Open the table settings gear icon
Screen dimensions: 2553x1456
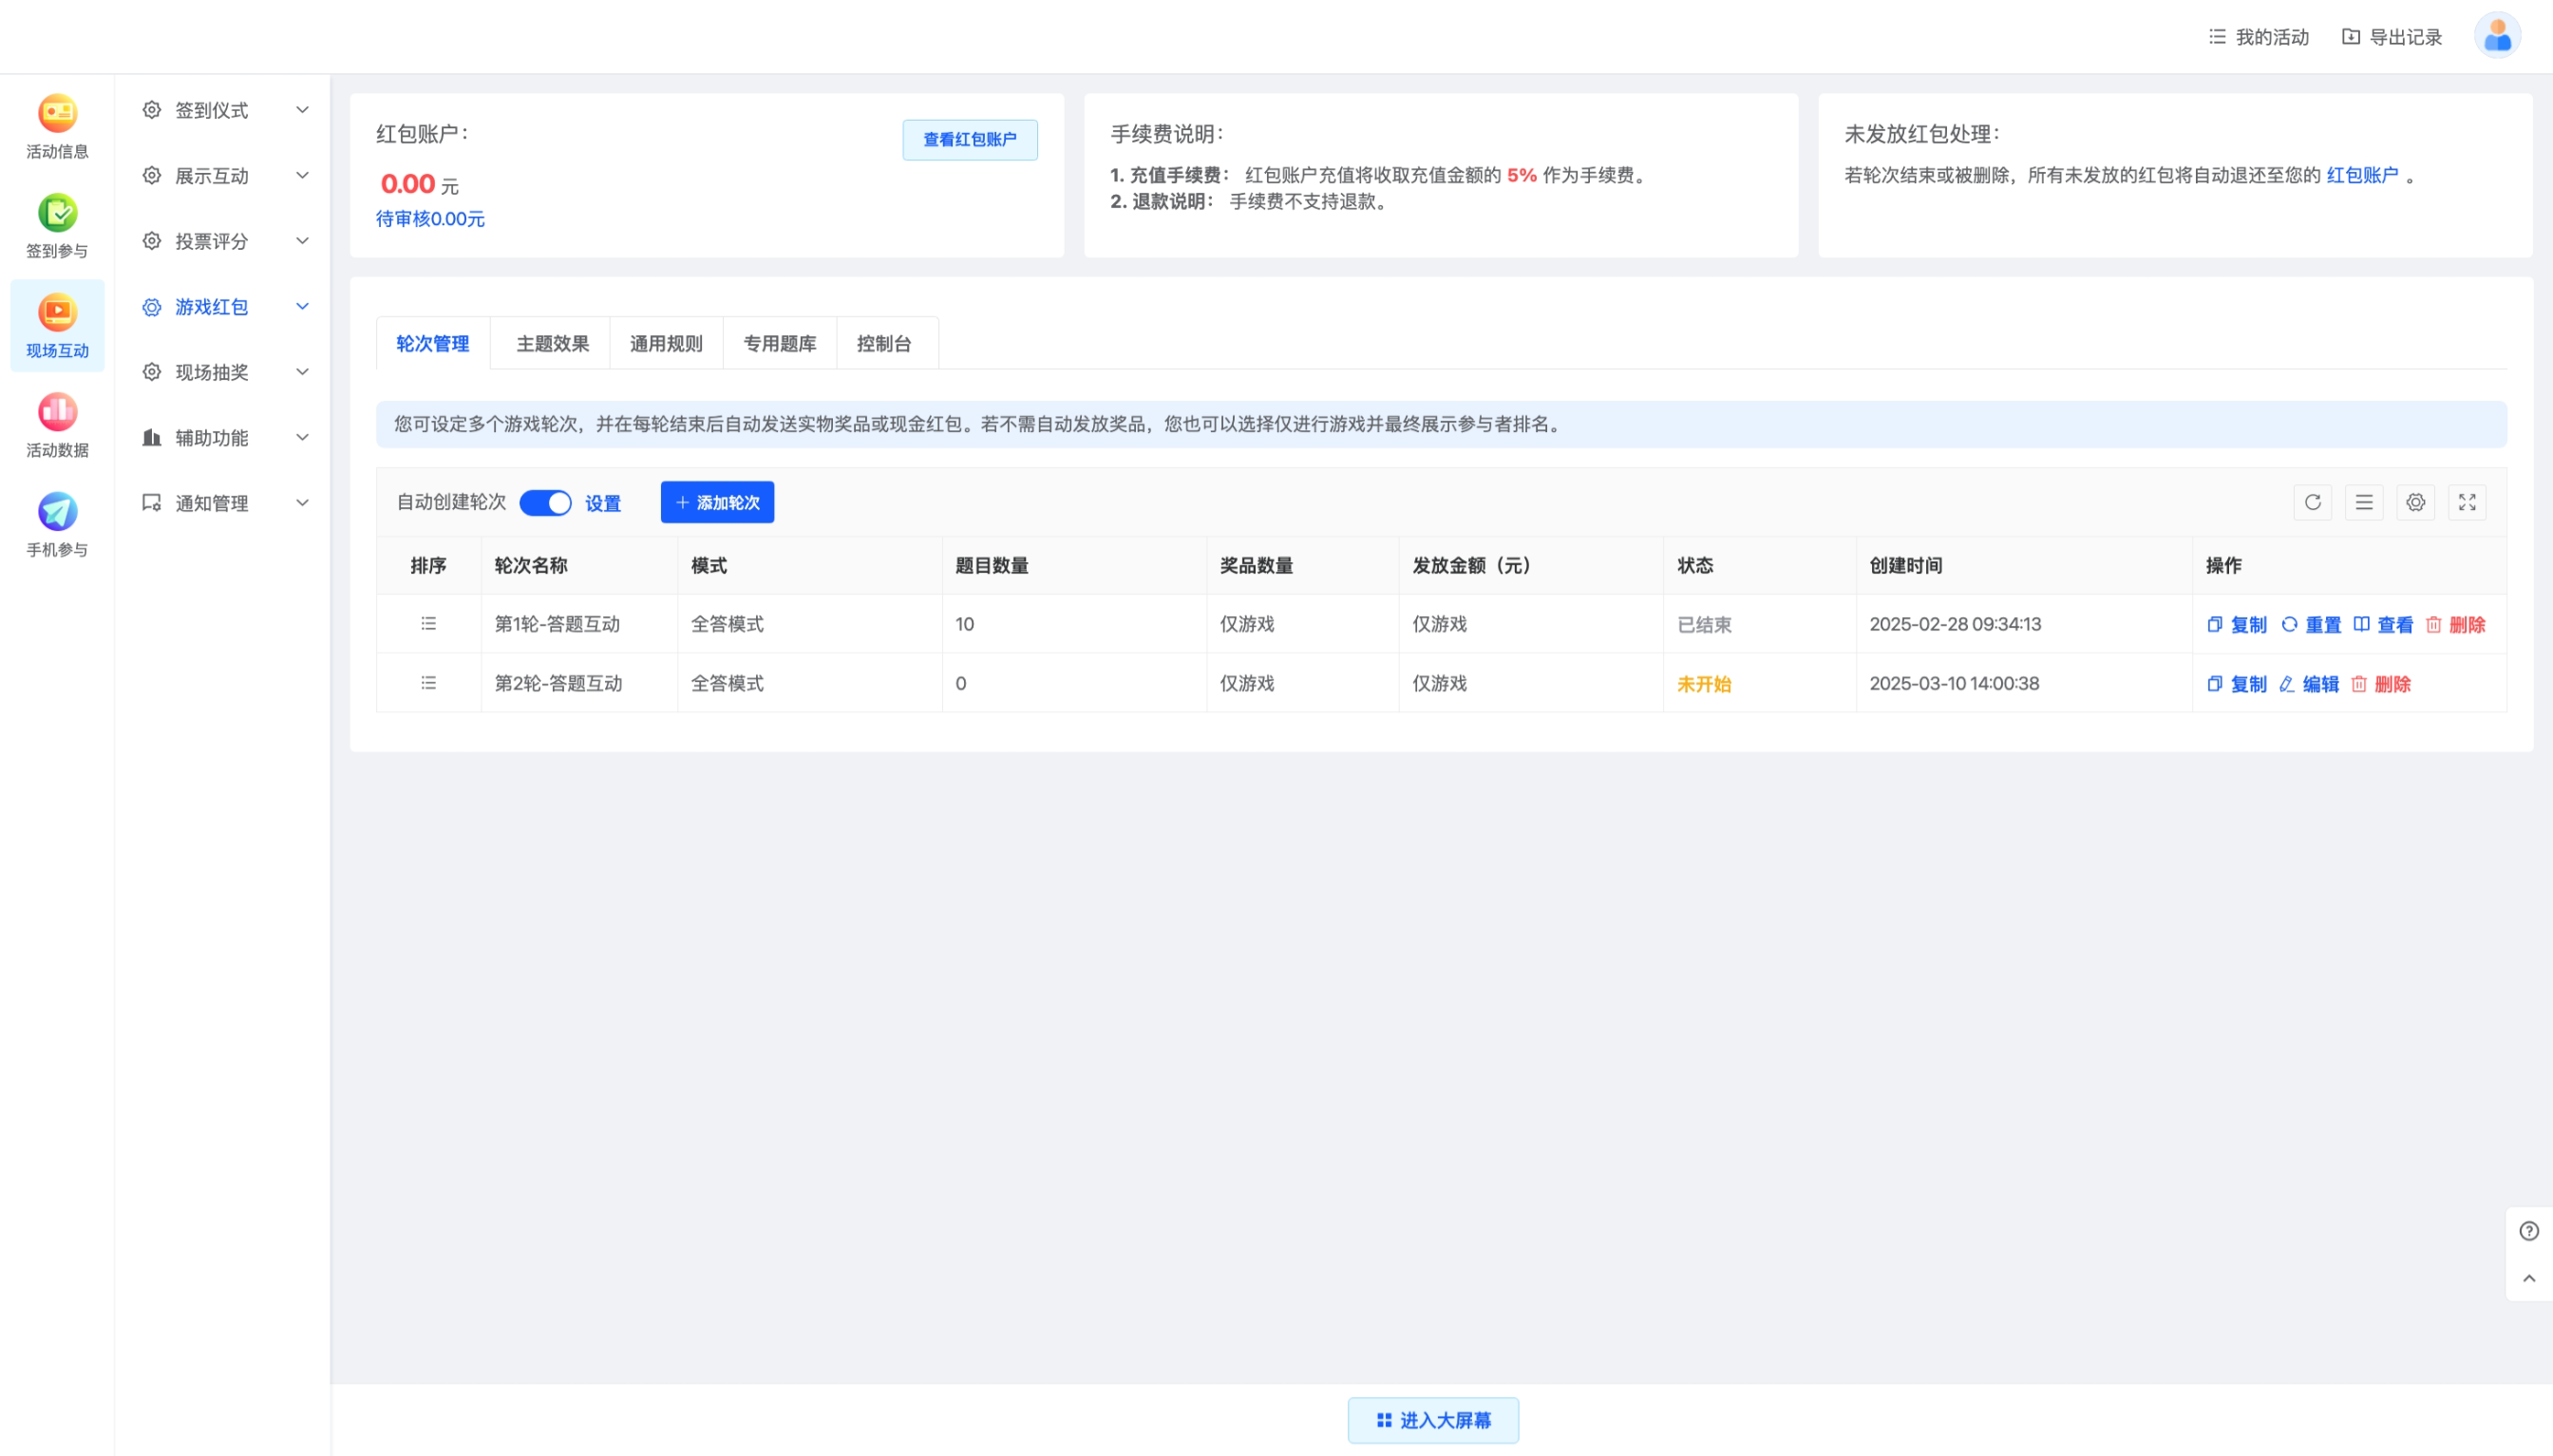pyautogui.click(x=2415, y=502)
